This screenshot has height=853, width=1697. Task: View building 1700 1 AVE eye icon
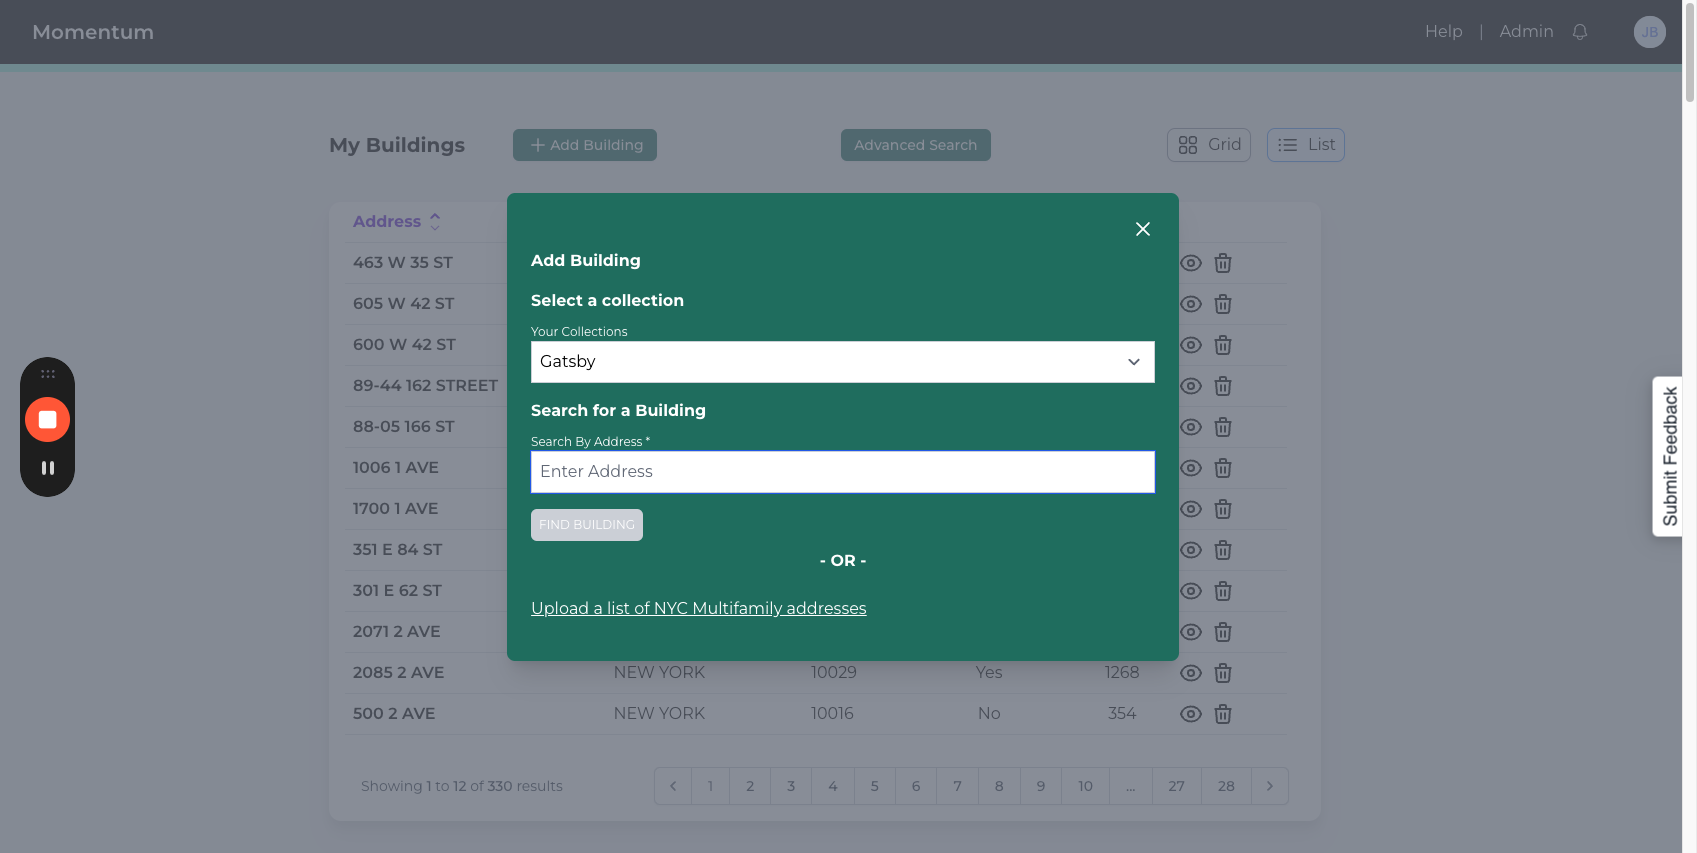pyautogui.click(x=1190, y=509)
